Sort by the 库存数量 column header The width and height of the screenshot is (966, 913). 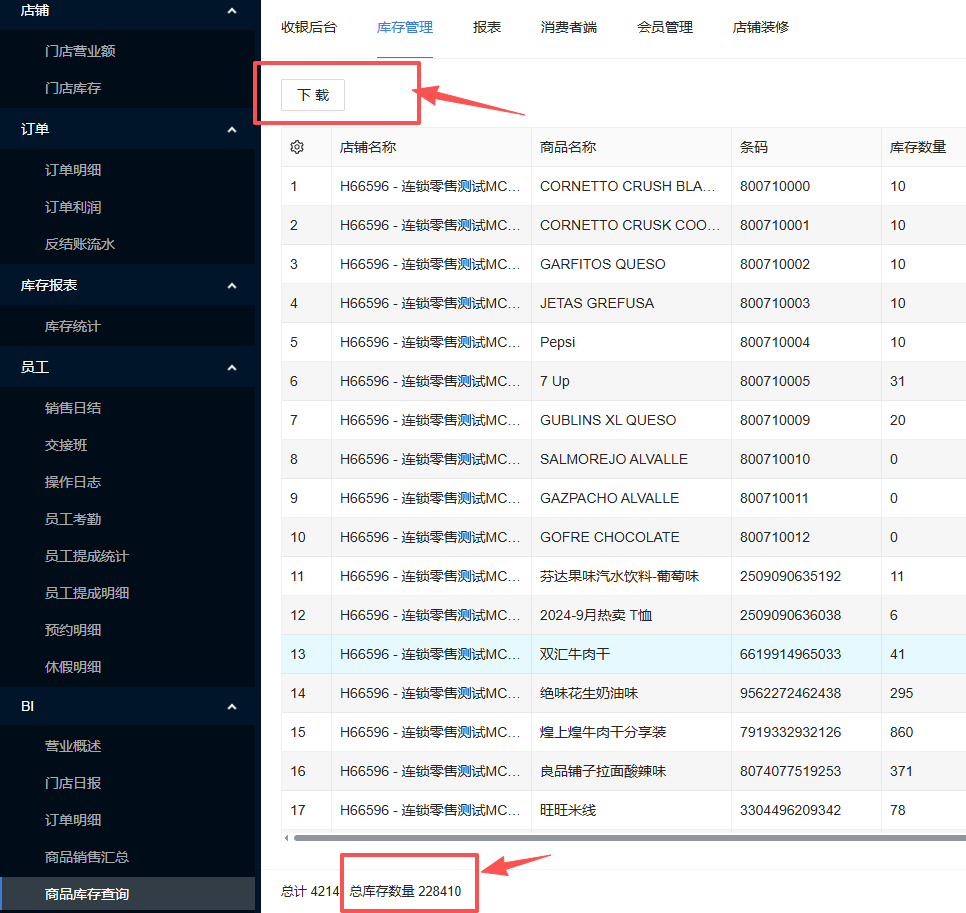tap(918, 147)
